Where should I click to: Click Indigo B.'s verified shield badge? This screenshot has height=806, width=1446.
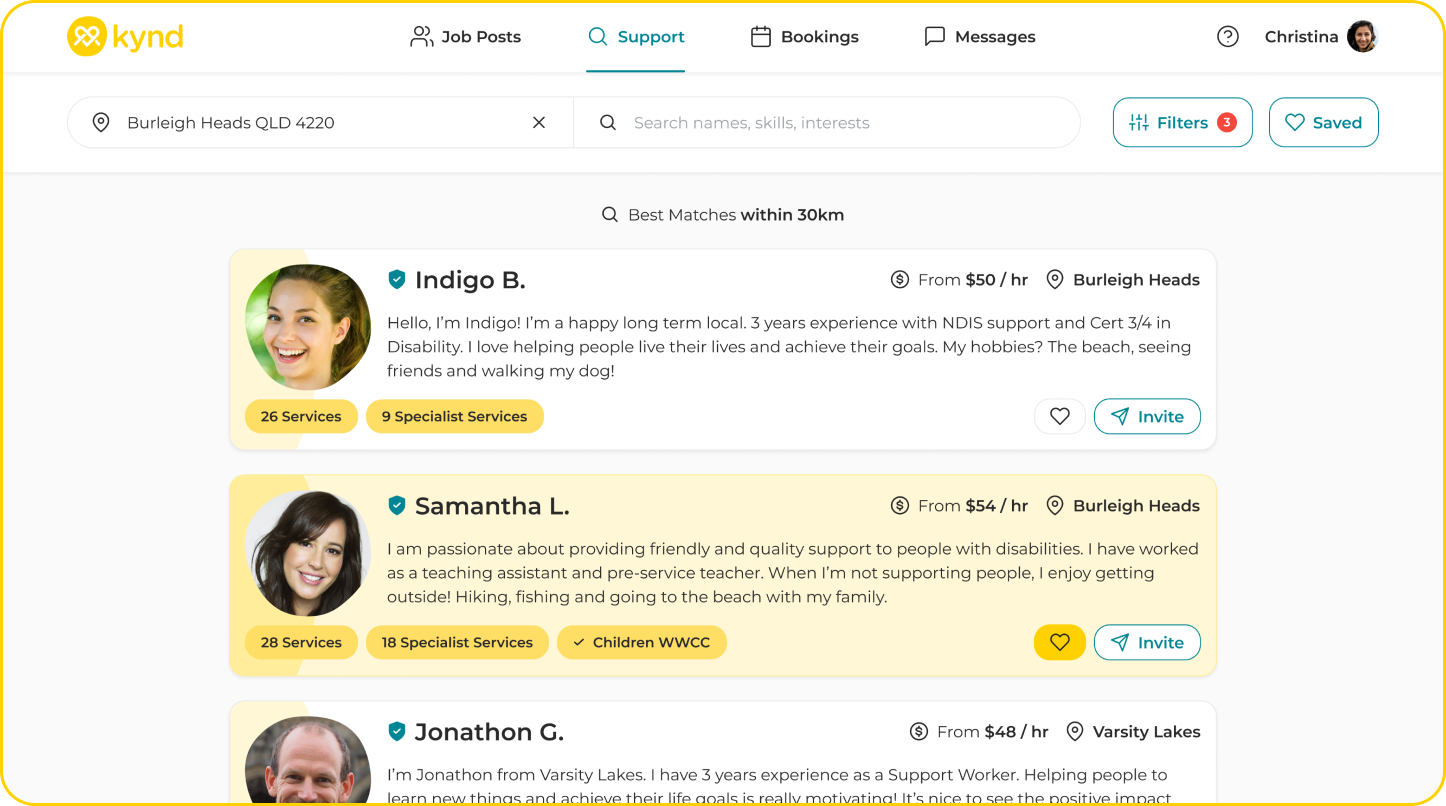click(x=397, y=280)
